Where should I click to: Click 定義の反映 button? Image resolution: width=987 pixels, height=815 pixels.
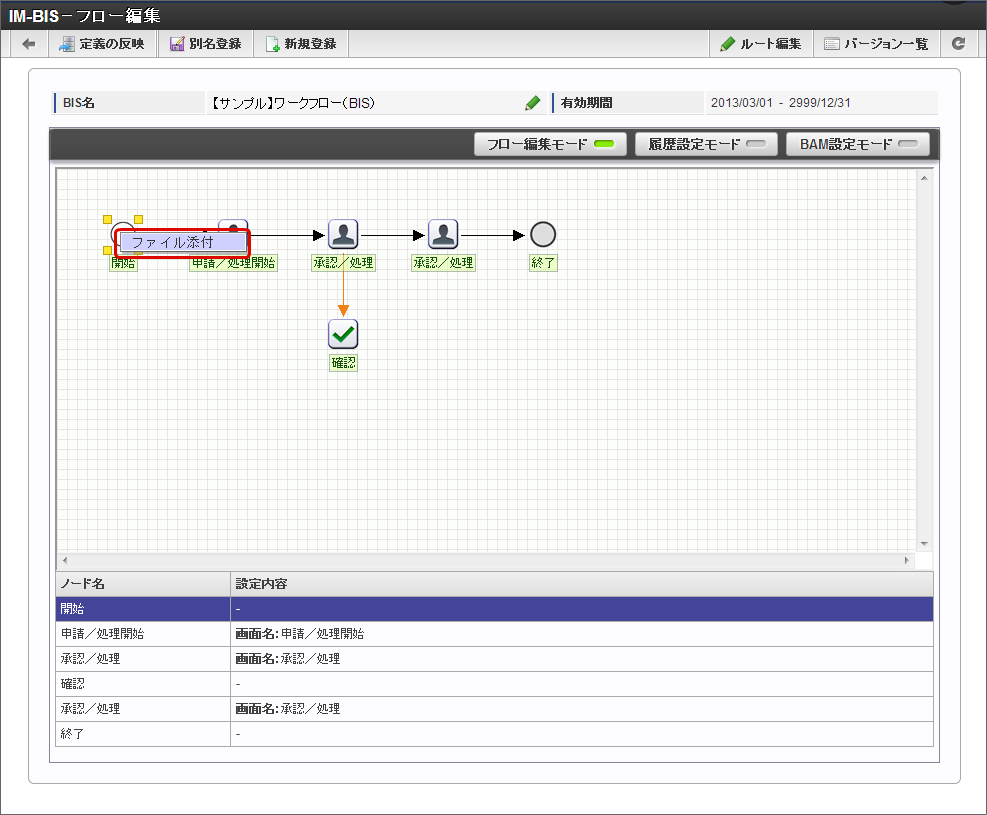click(102, 44)
